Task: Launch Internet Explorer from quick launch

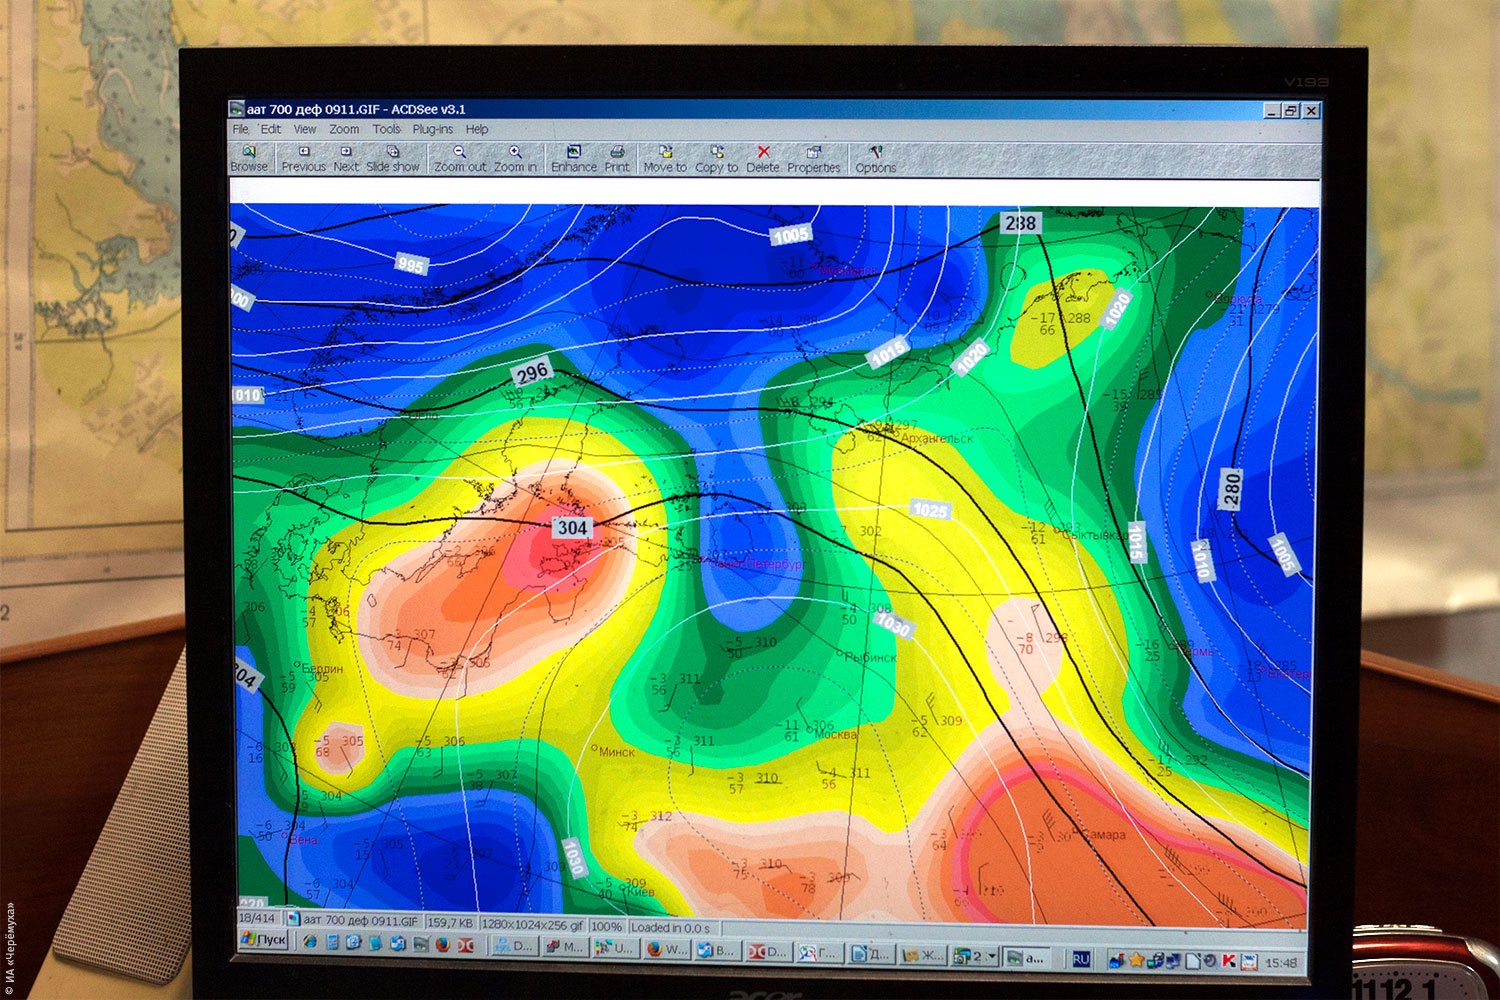Action: pos(309,942)
